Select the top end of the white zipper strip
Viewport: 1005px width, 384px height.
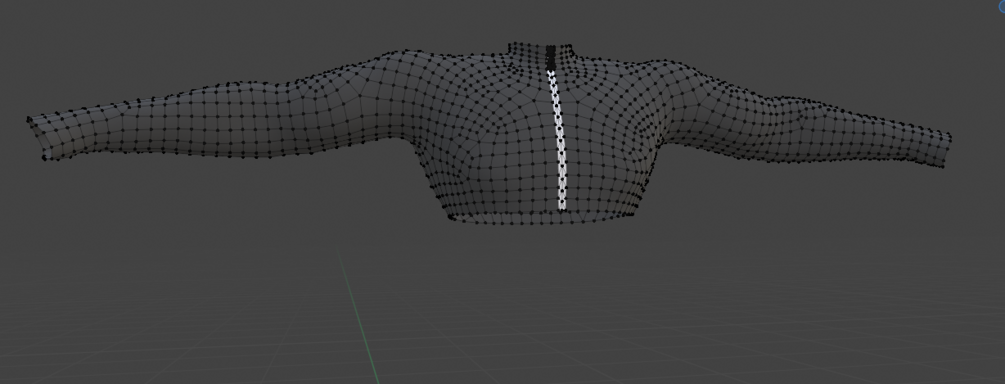click(552, 73)
